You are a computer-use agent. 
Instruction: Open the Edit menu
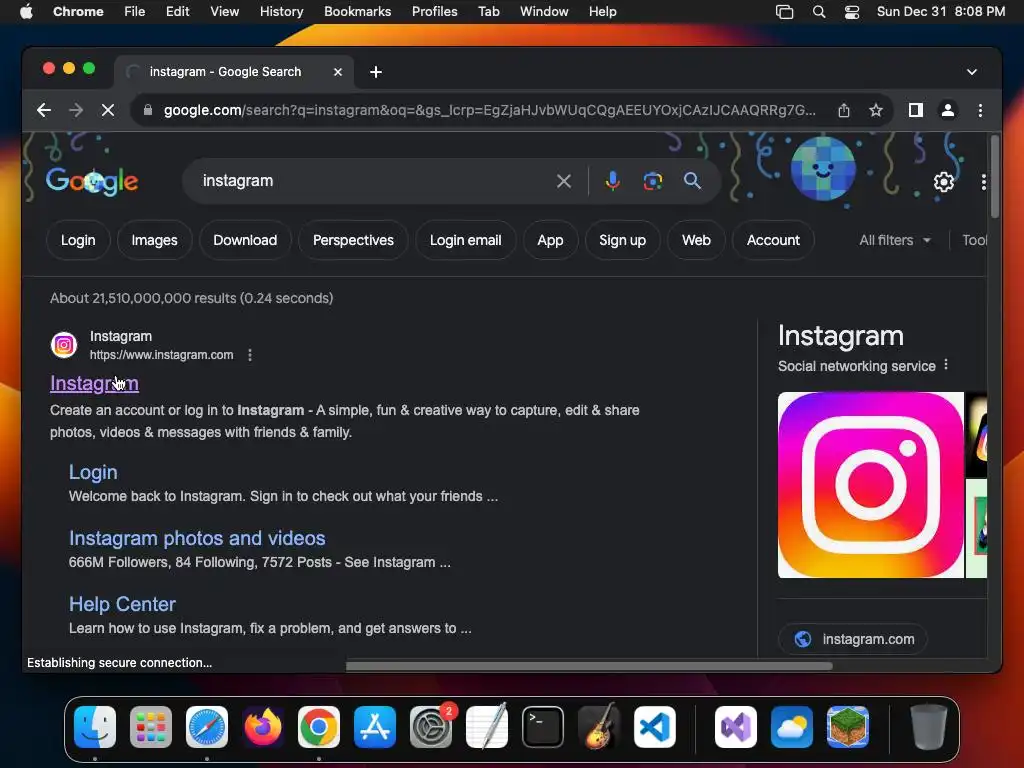pyautogui.click(x=177, y=11)
